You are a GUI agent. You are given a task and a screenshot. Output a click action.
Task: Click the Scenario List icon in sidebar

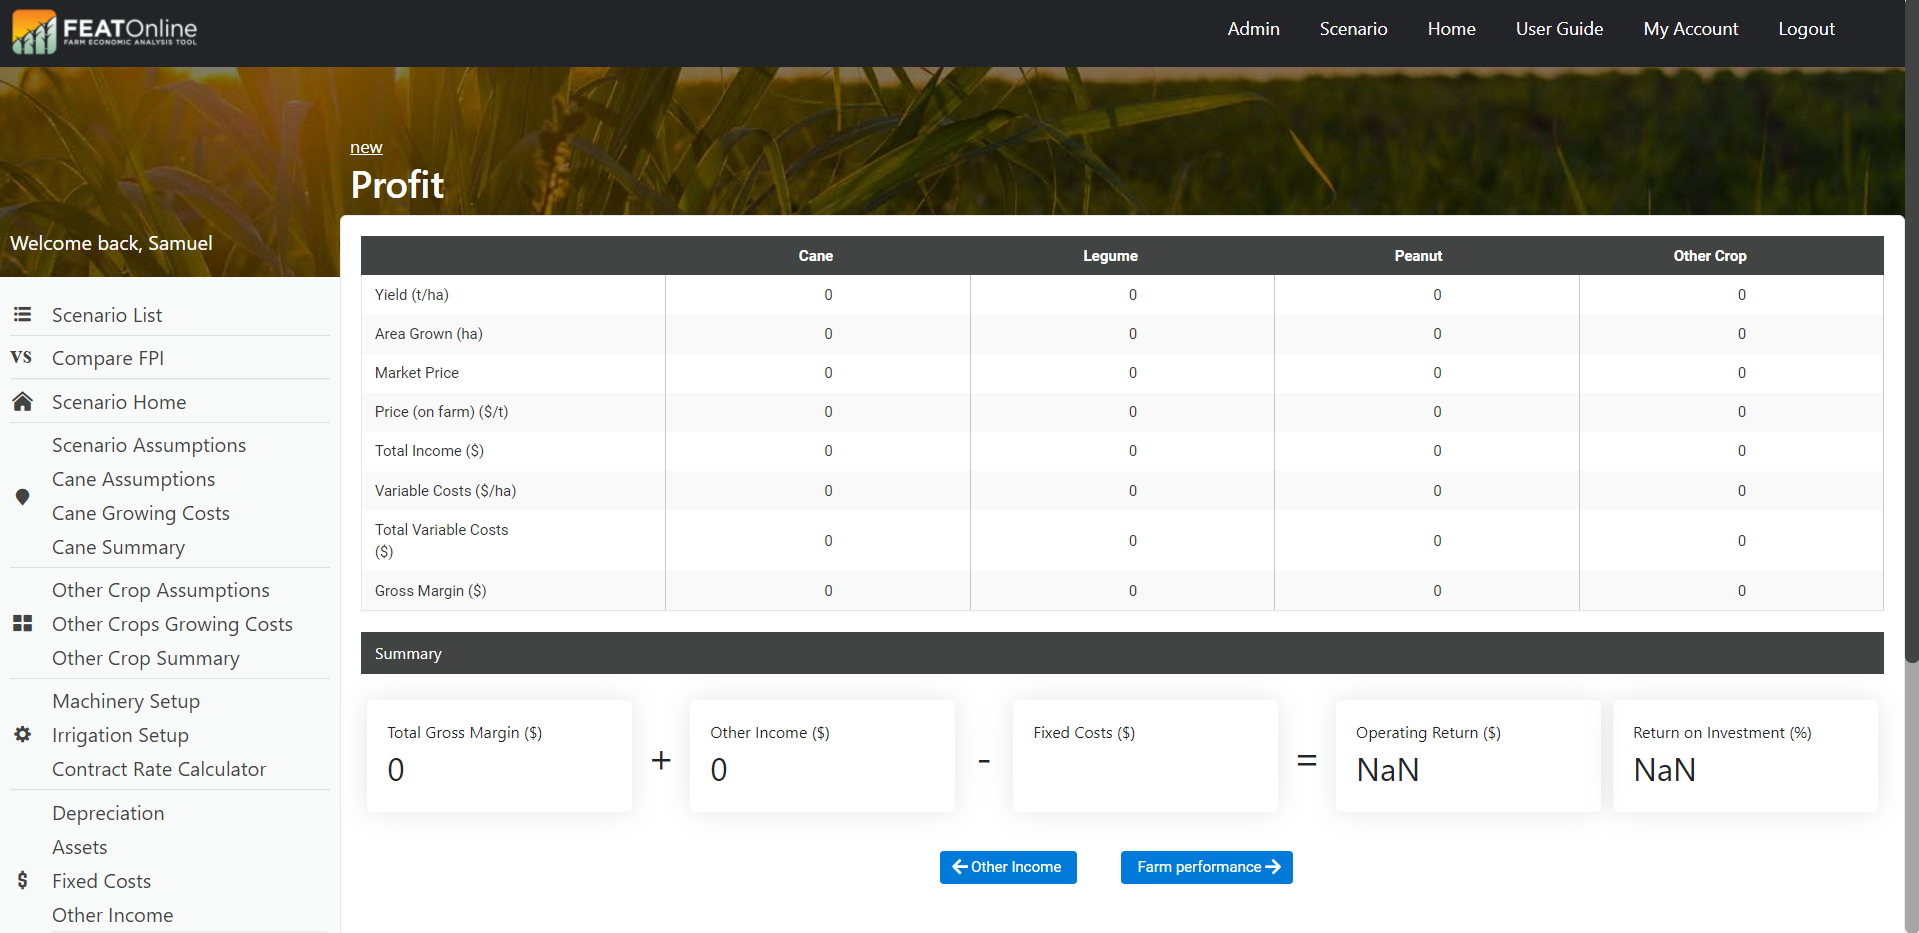pyautogui.click(x=22, y=315)
